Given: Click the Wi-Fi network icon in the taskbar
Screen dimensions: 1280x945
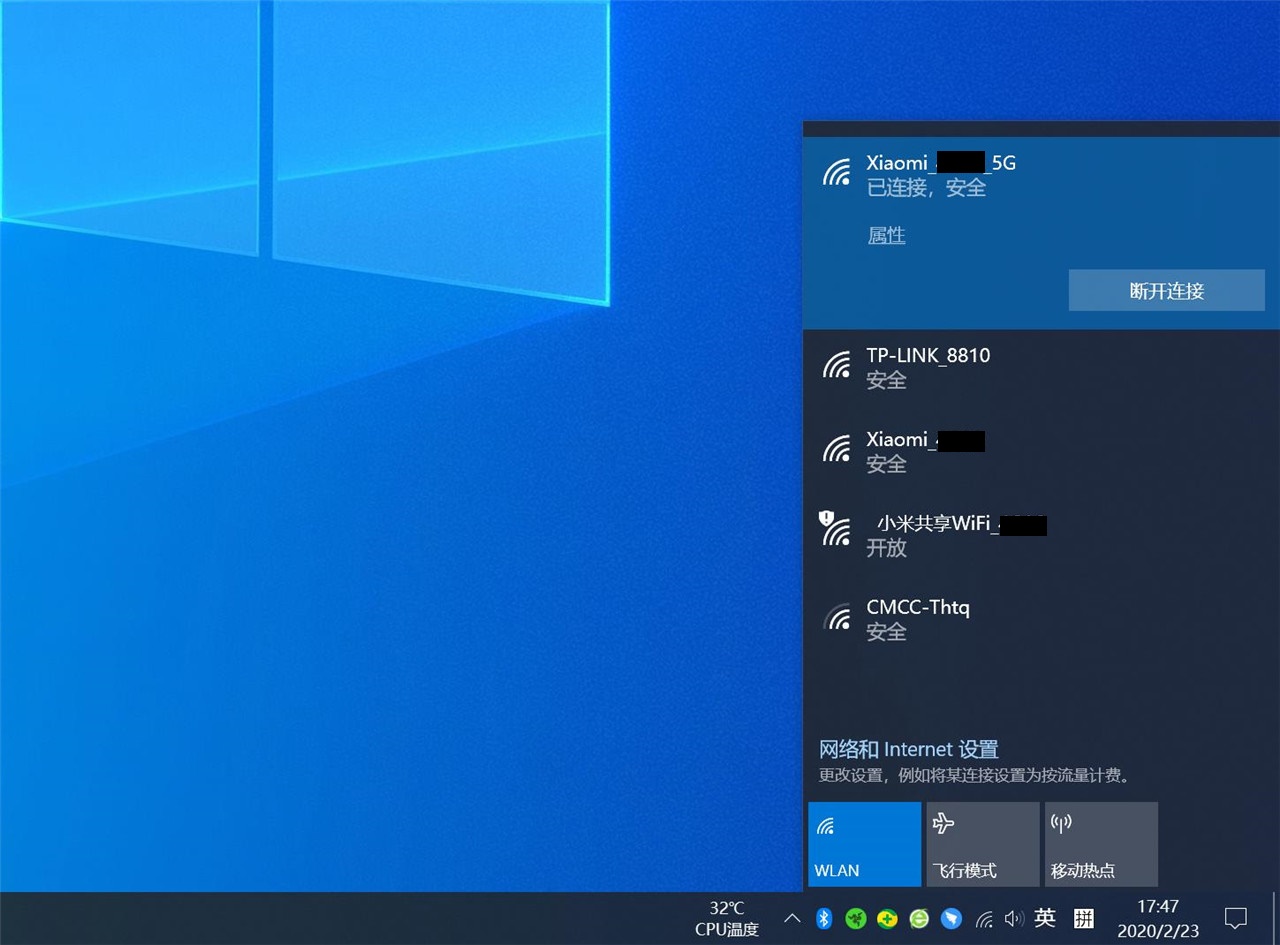Looking at the screenshot, I should [x=984, y=918].
